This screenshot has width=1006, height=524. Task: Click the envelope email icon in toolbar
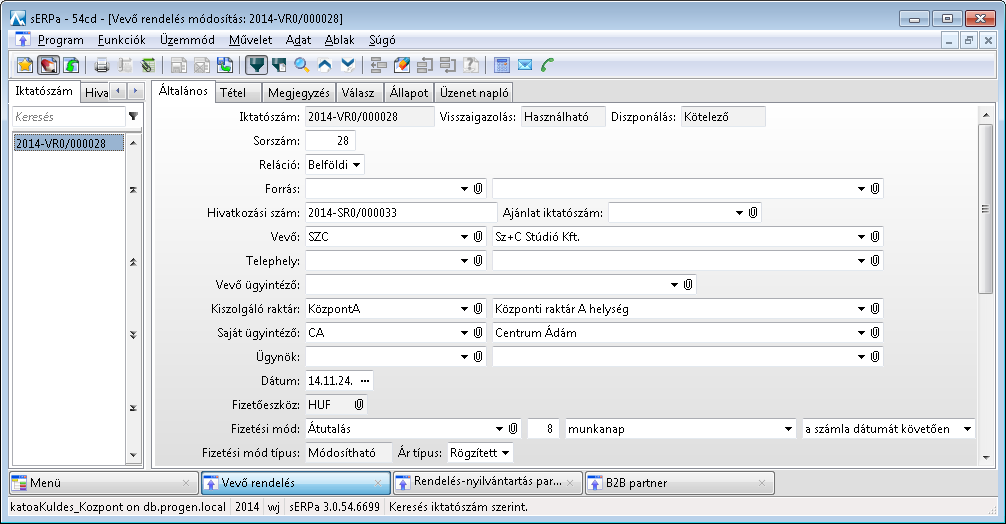[x=524, y=65]
